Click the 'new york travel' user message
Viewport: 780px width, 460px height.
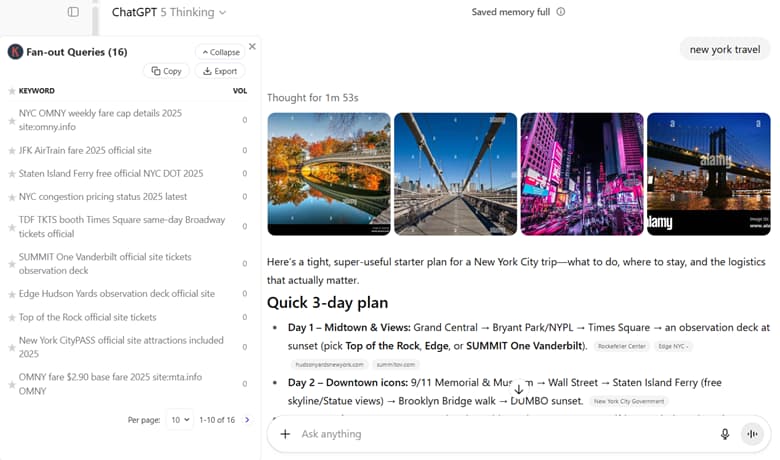tap(725, 49)
